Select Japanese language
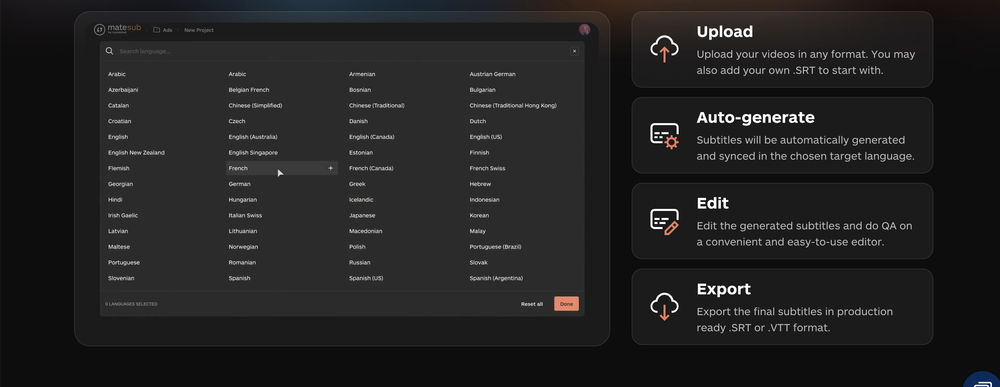The image size is (1000, 387). pos(362,215)
